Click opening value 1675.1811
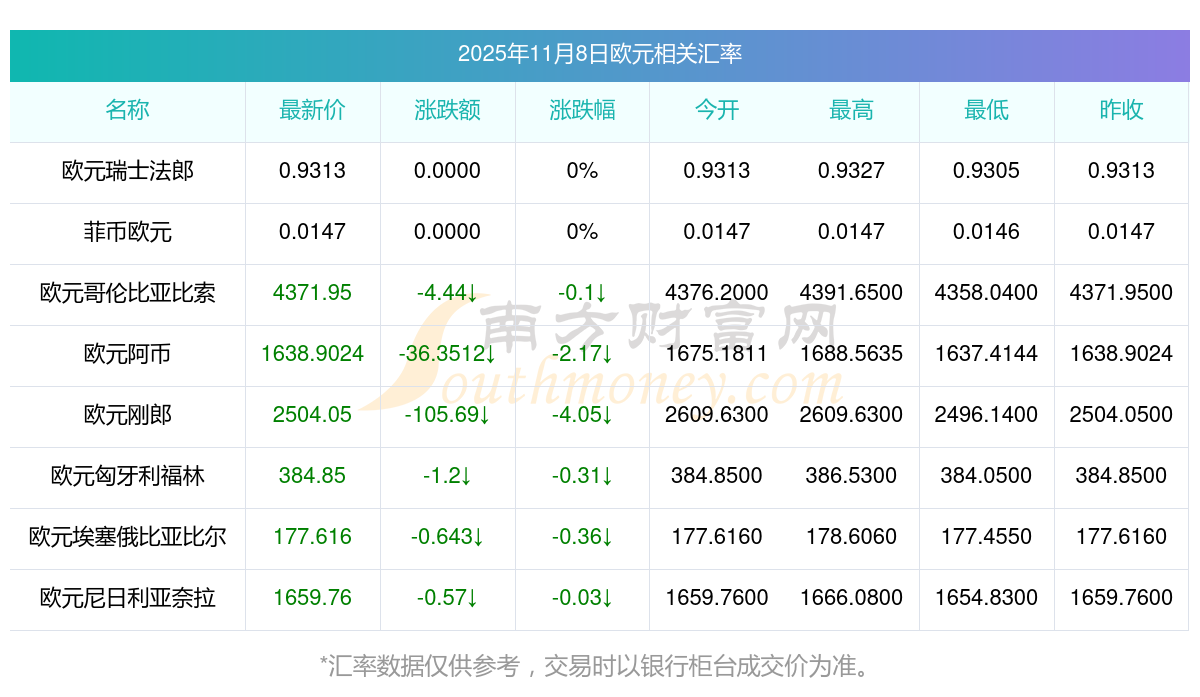Image resolution: width=1200 pixels, height=697 pixels. click(x=717, y=354)
